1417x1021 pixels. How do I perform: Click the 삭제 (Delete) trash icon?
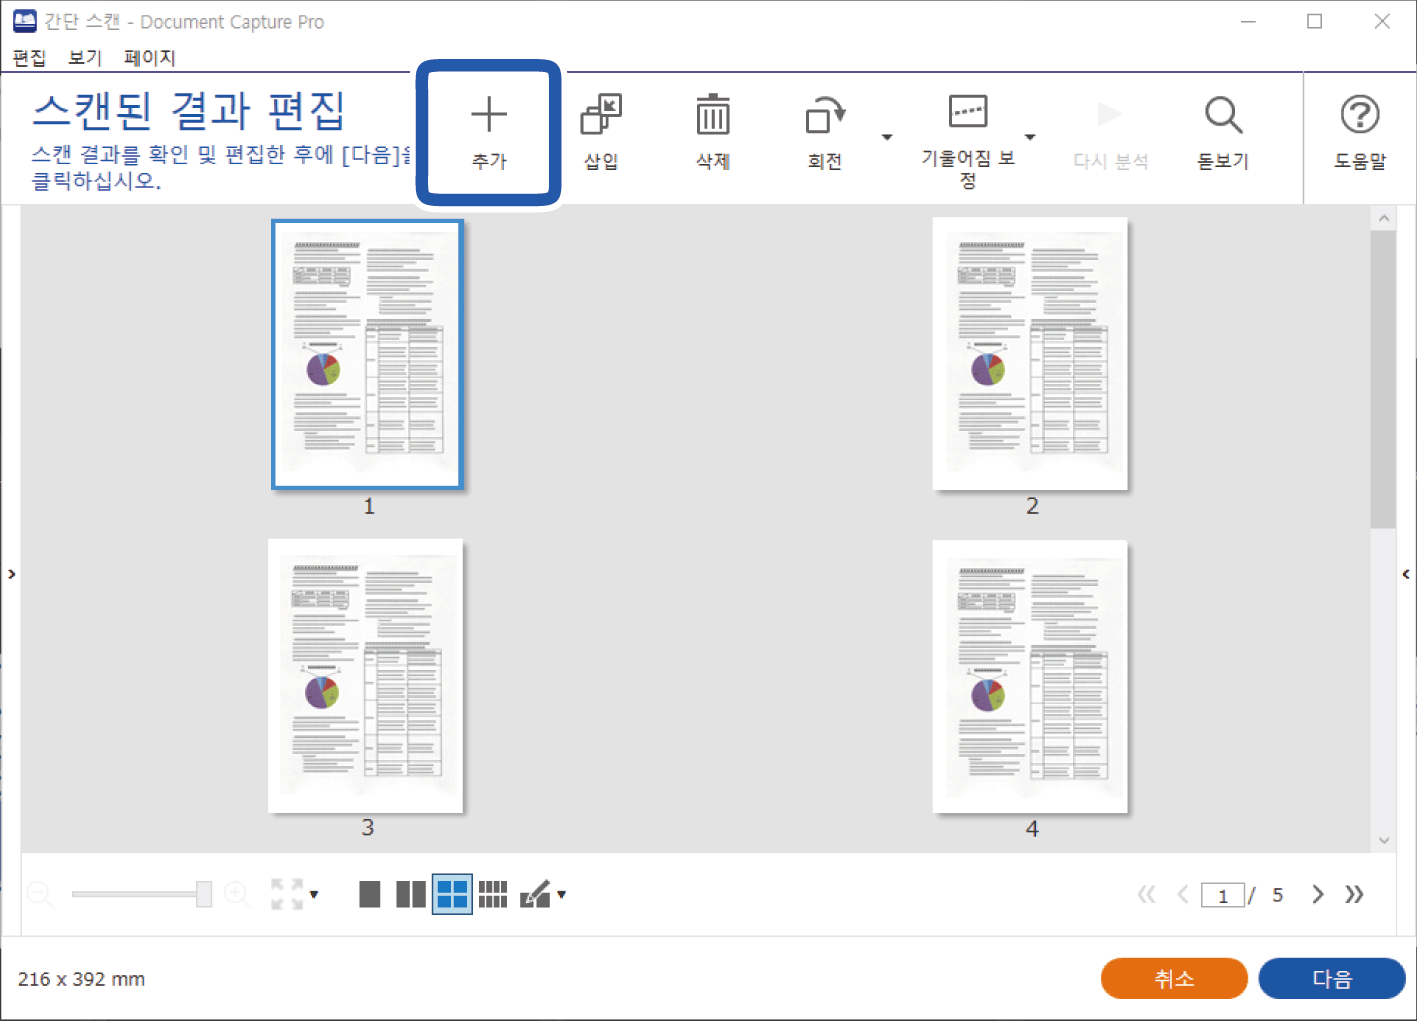click(712, 116)
